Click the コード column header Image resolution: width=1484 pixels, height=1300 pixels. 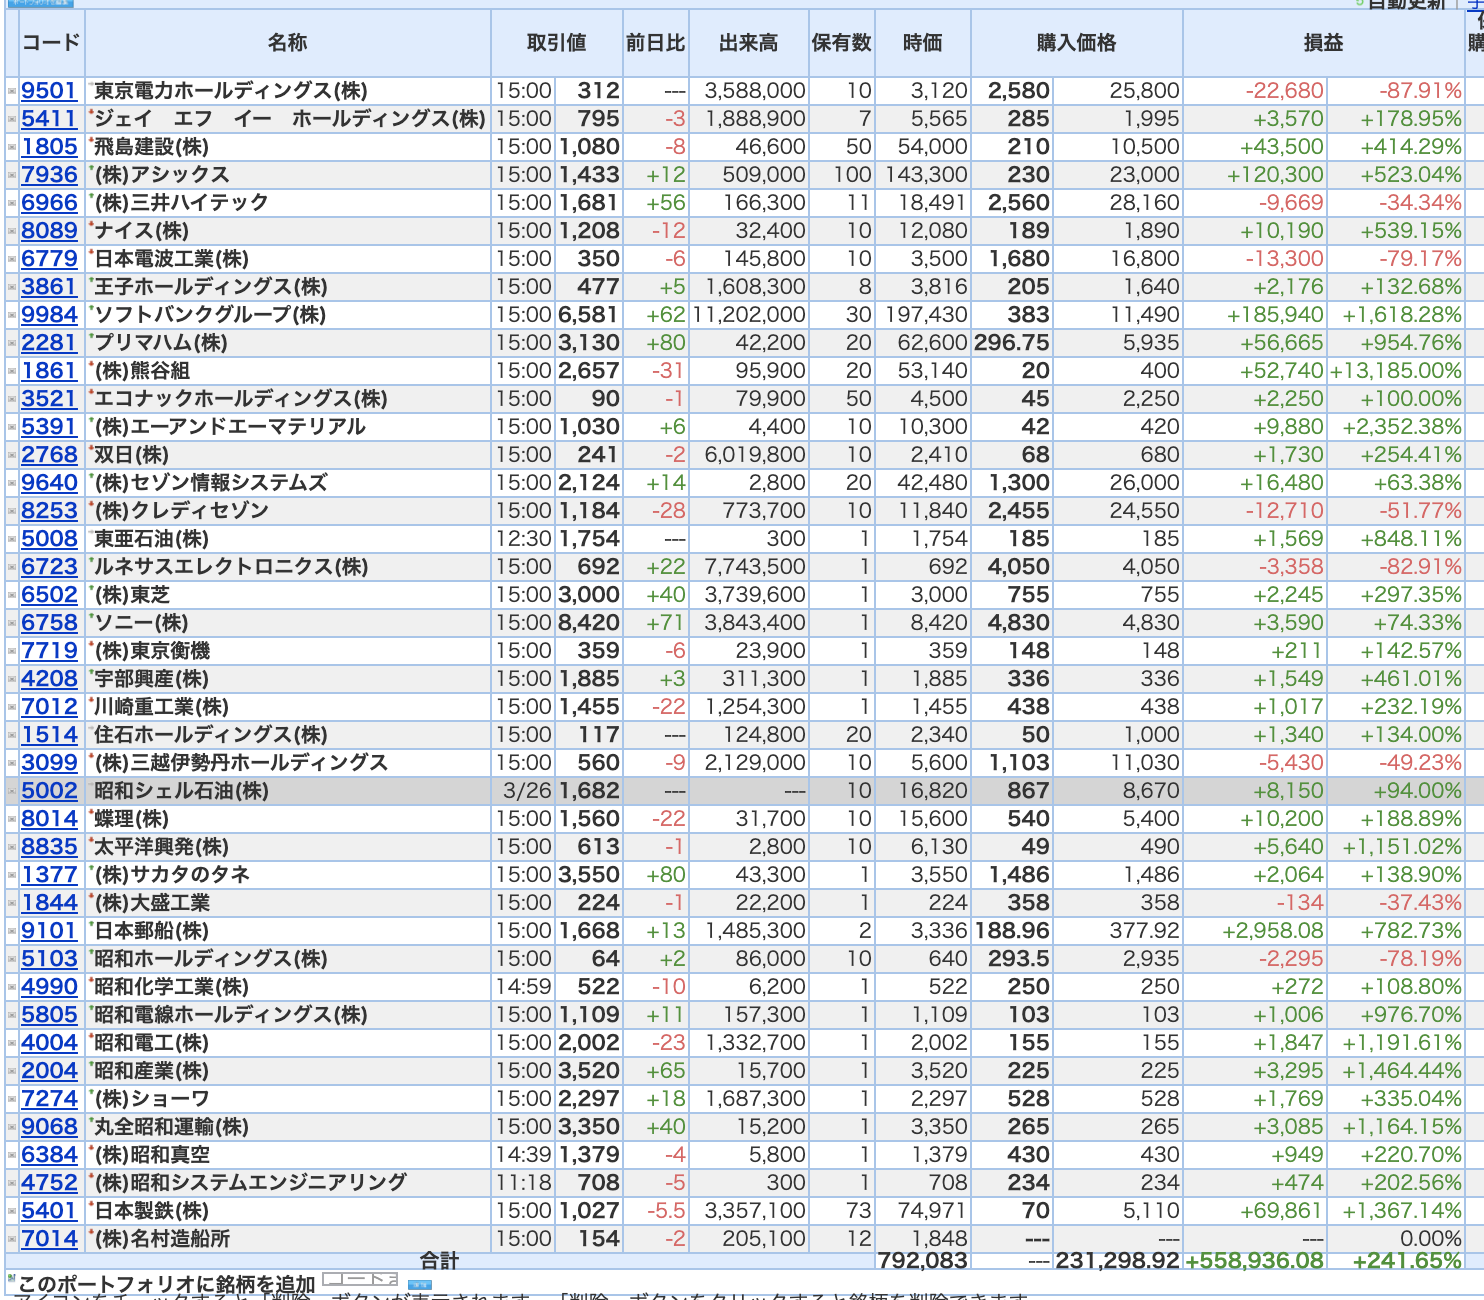(51, 43)
